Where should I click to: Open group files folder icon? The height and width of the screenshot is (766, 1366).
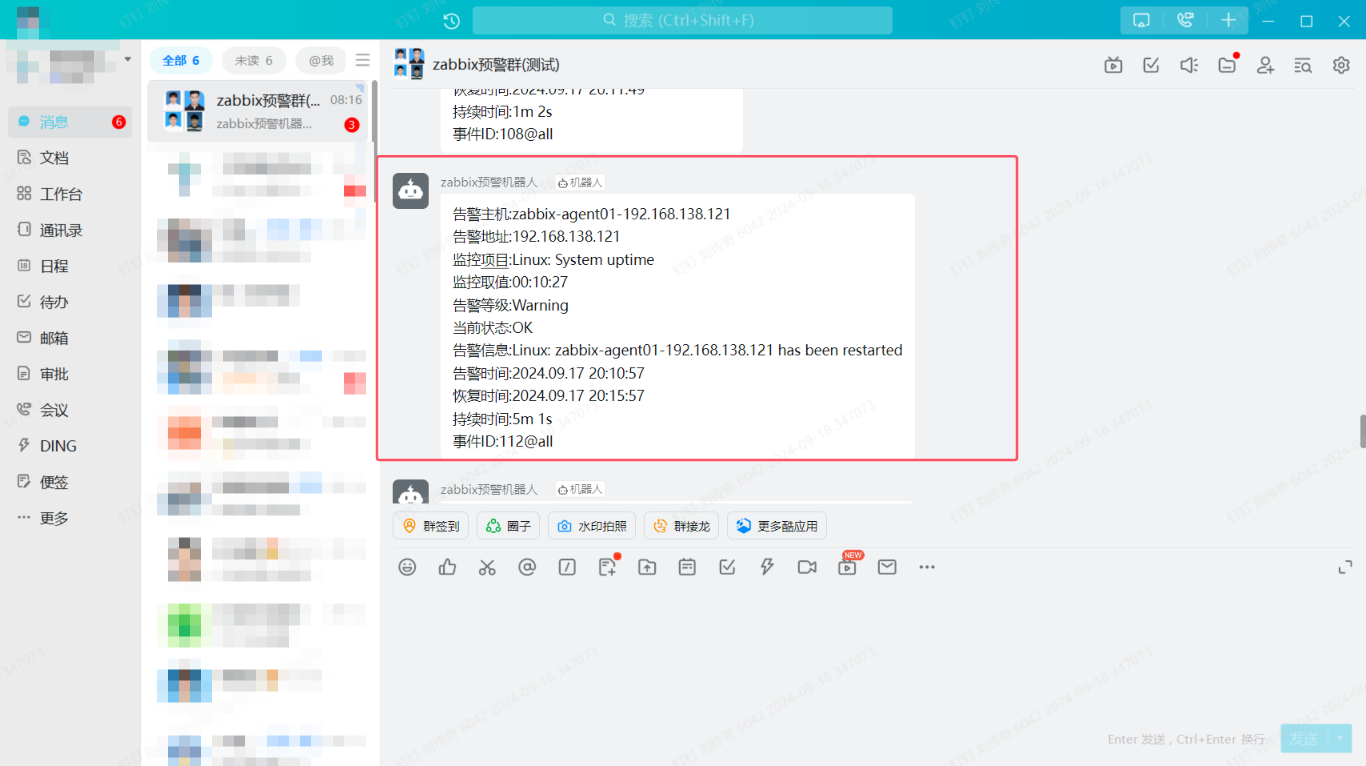pos(1227,65)
